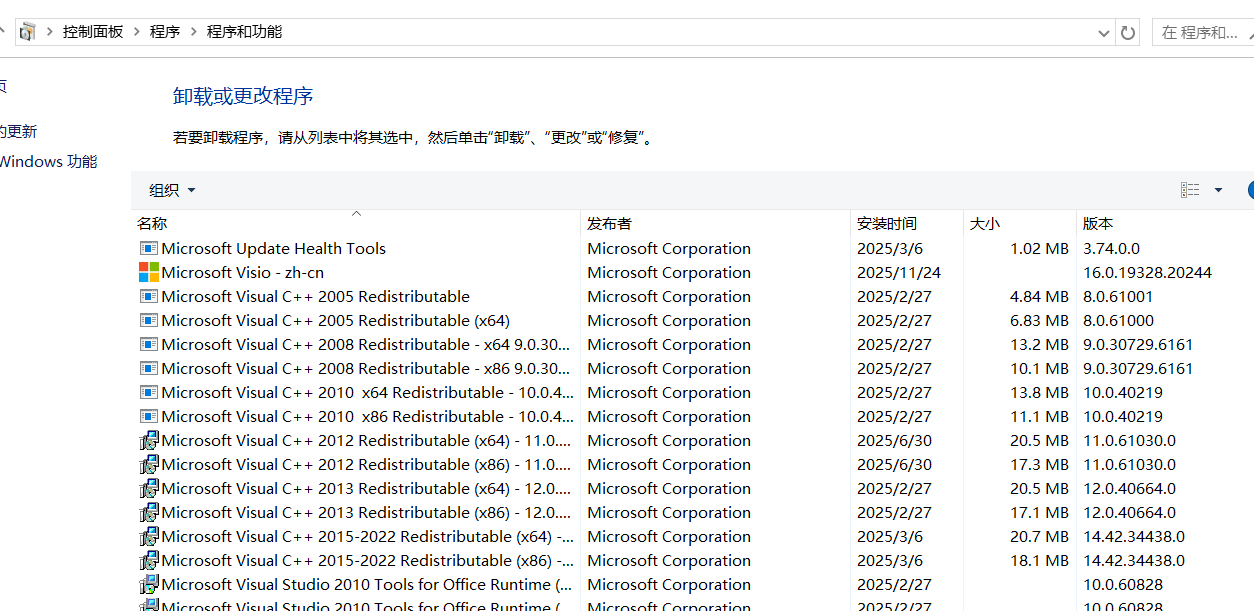Image resolution: width=1254 pixels, height=611 pixels.
Task: Click version 10.0.60828 in last full row
Action: point(1123,584)
